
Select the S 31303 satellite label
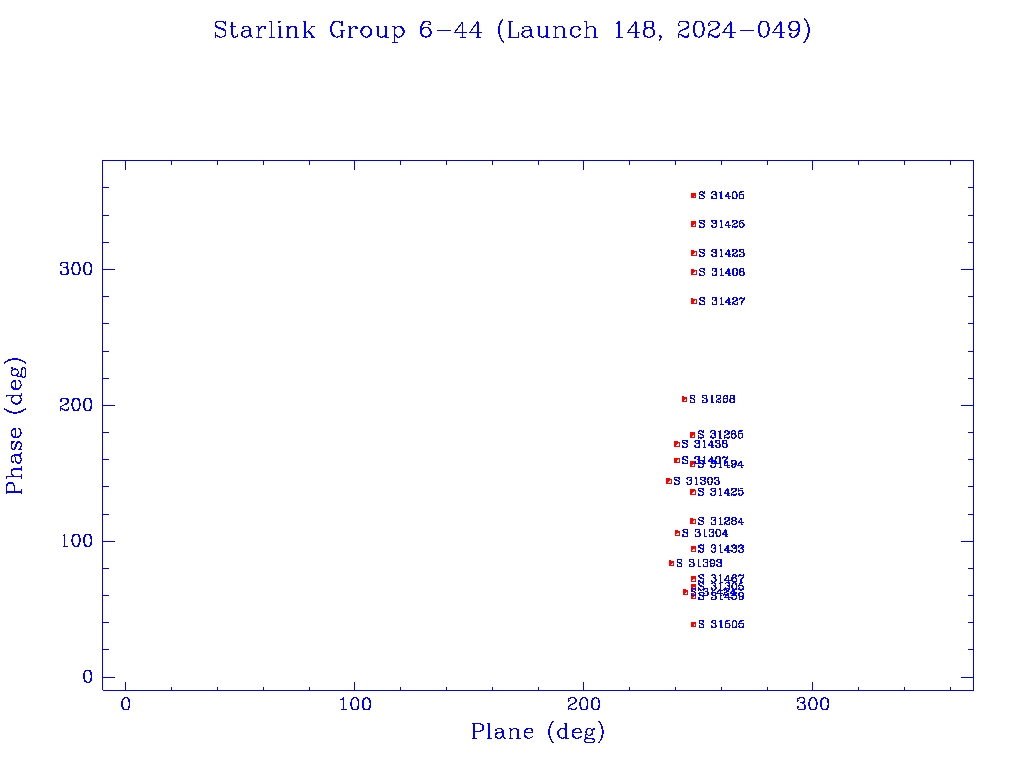point(697,481)
